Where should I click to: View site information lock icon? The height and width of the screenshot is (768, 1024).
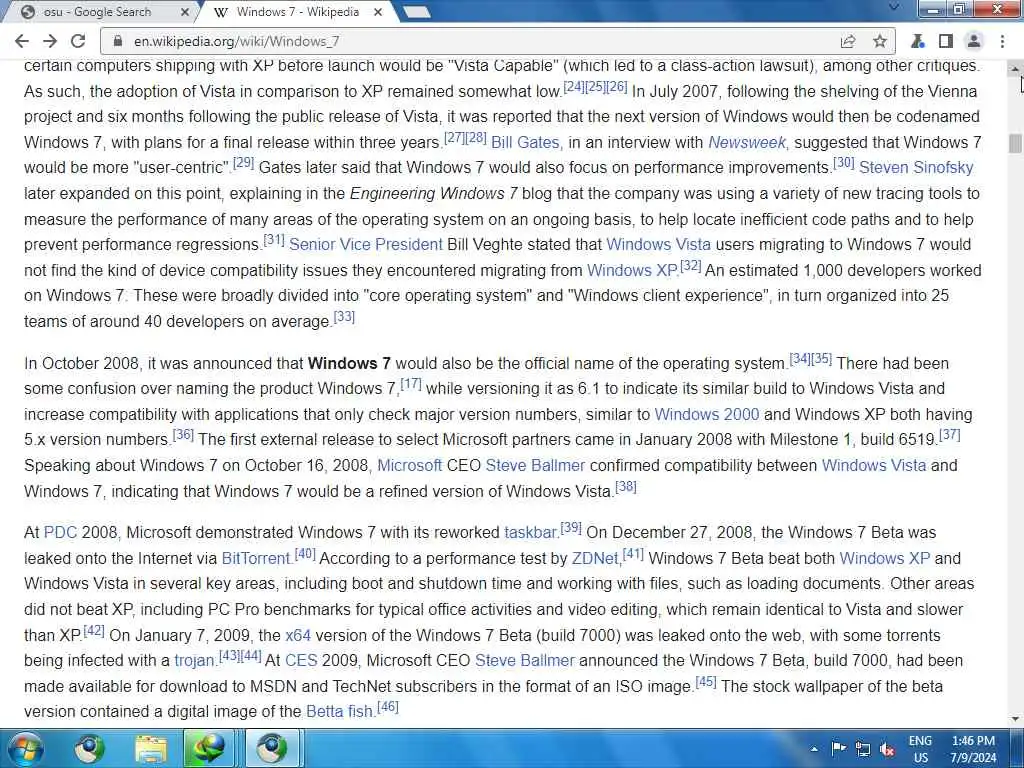118,41
